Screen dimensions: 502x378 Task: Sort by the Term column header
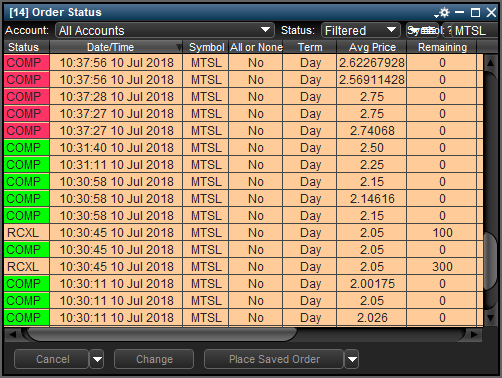(x=310, y=47)
